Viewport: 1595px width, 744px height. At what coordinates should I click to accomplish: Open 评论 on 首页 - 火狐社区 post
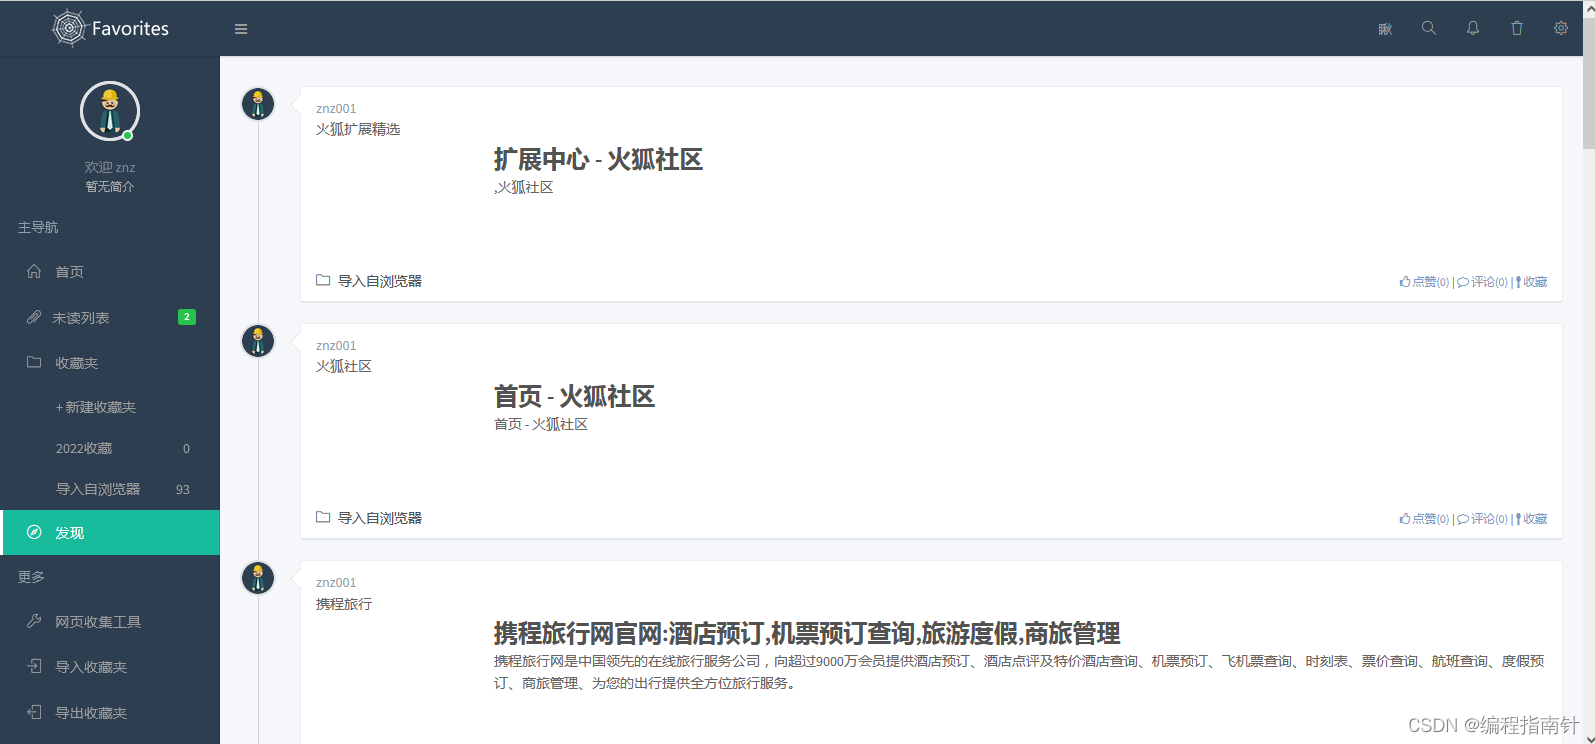coord(1482,519)
